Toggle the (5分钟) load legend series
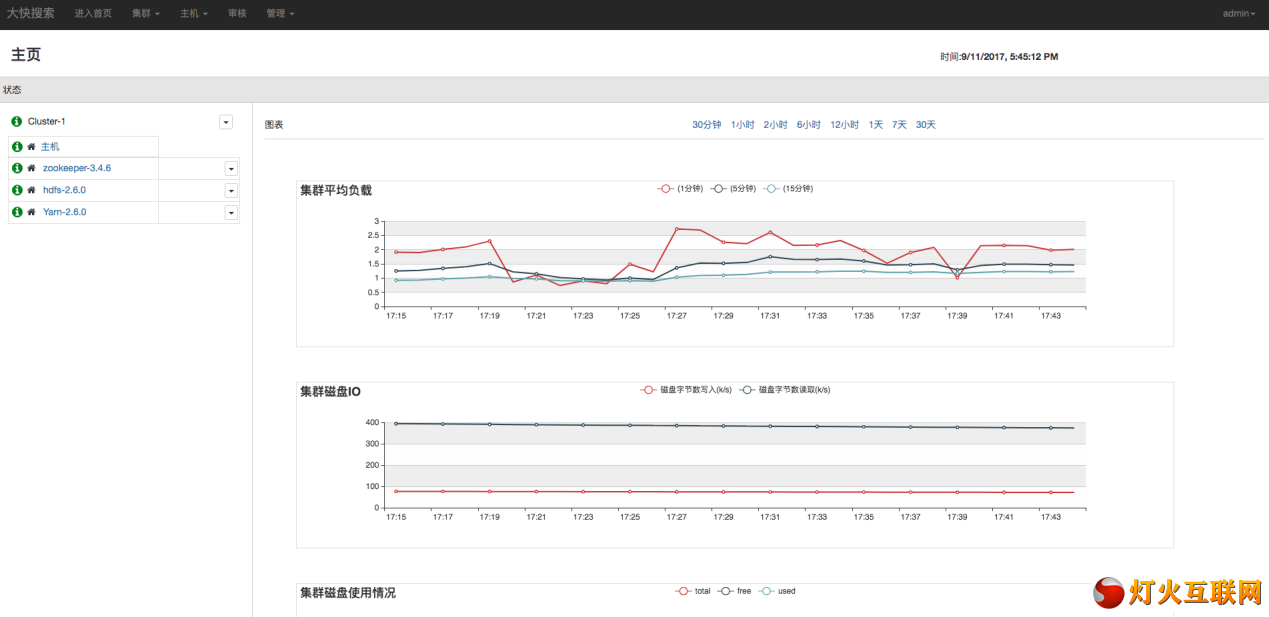This screenshot has width=1269, height=617. point(732,188)
